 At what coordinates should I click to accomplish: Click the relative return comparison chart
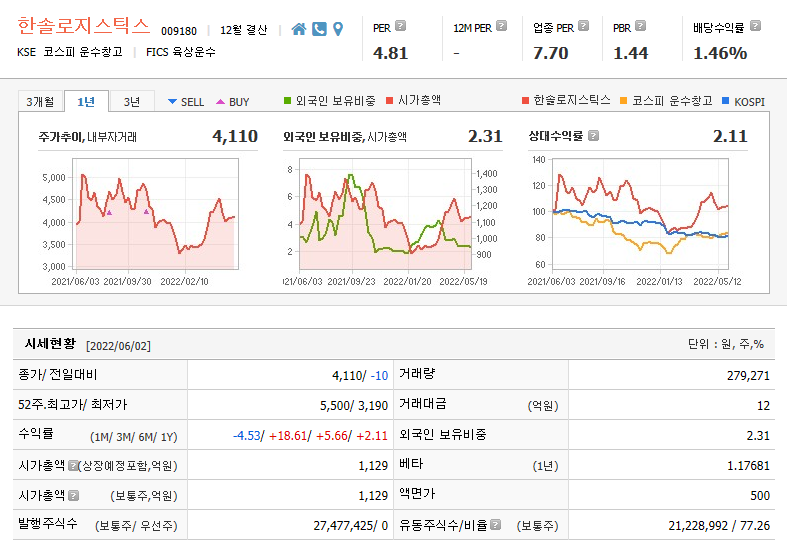click(640, 214)
